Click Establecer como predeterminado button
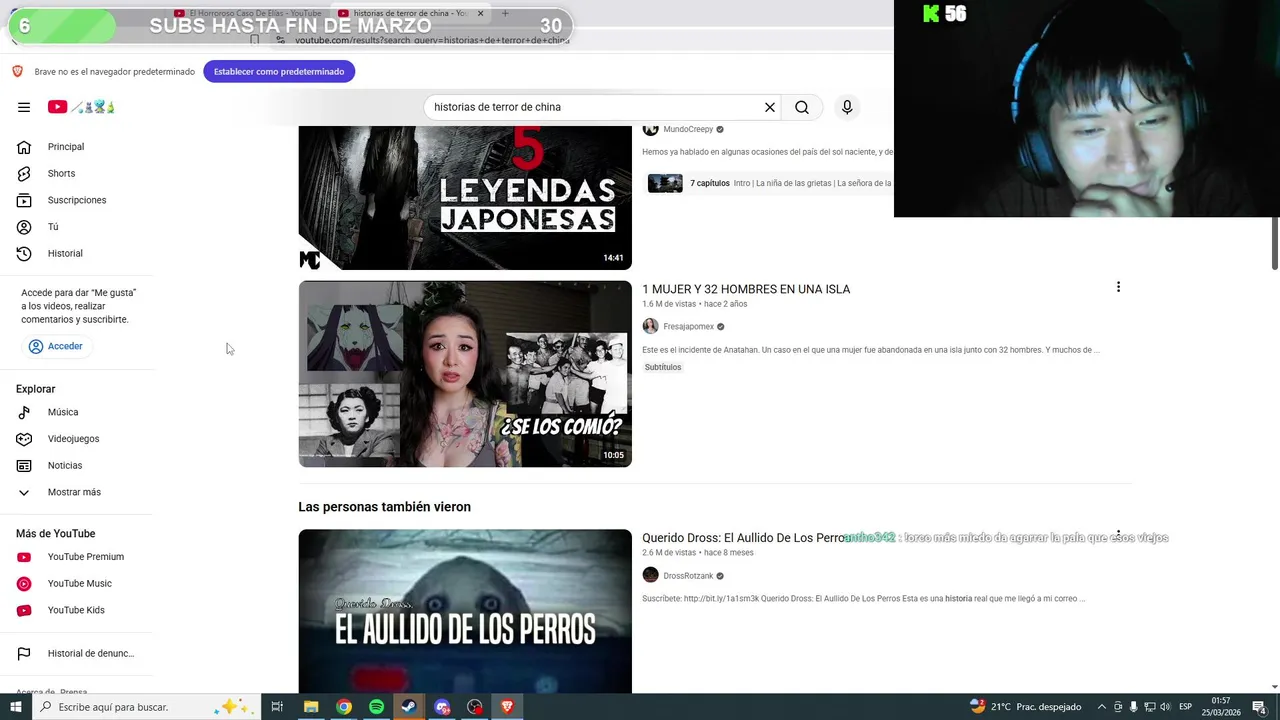The width and height of the screenshot is (1280, 720). coord(279,72)
